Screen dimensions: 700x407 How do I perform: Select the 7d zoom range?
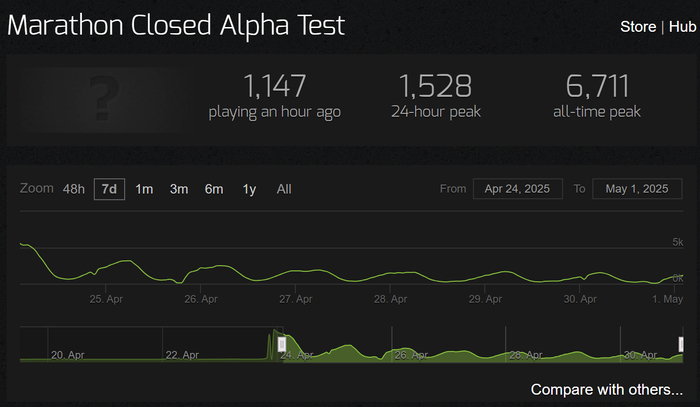[x=109, y=189]
